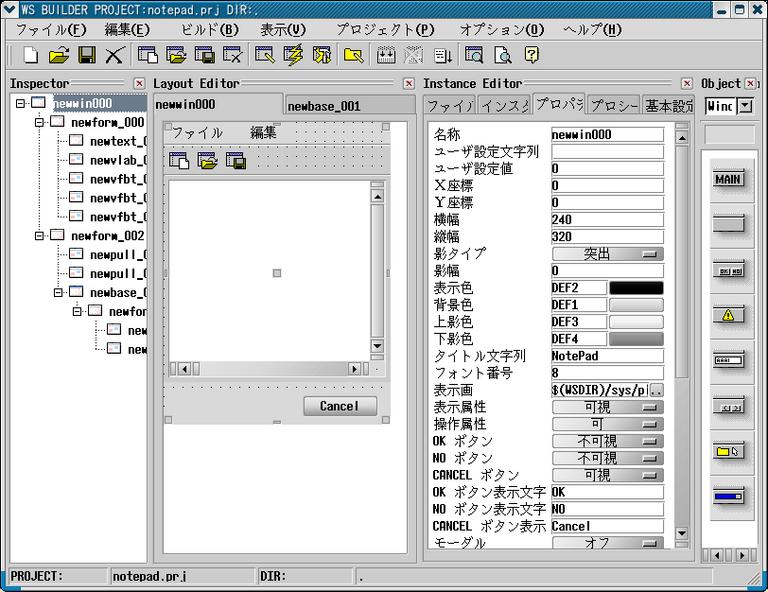Open the ビルド(B) menu
The width and height of the screenshot is (768, 592).
[x=210, y=30]
